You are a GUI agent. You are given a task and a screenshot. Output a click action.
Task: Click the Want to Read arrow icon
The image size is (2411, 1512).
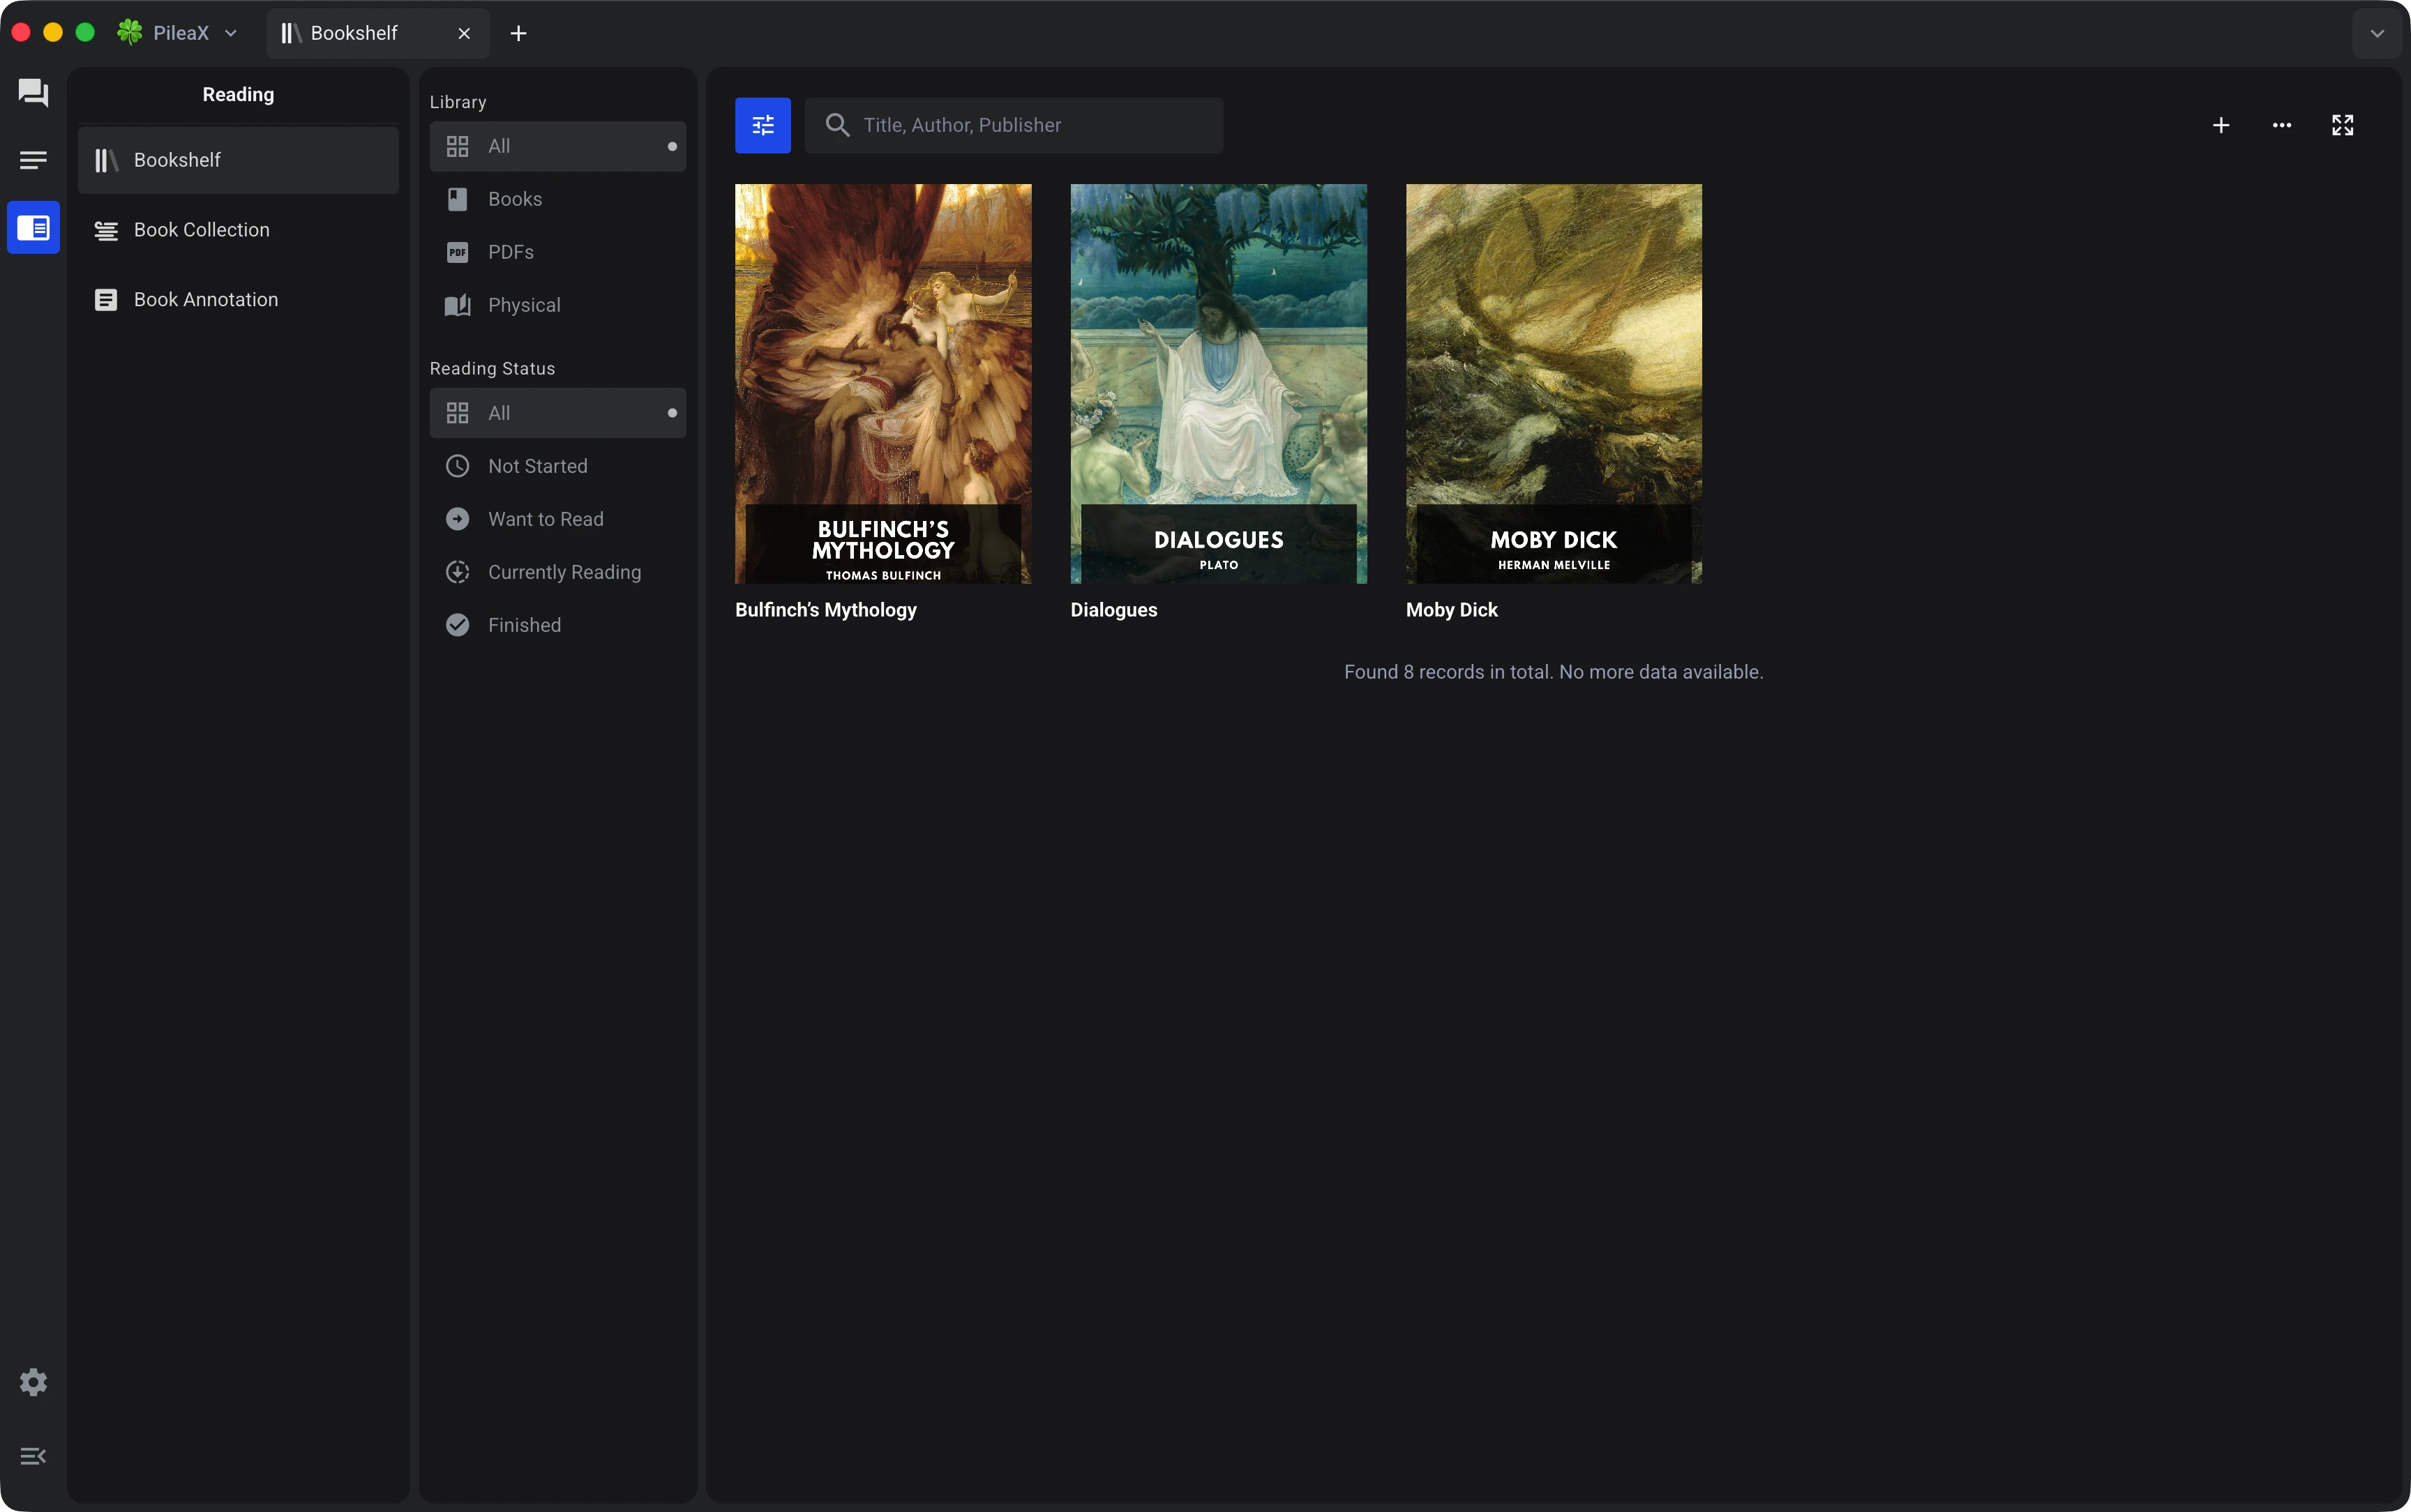coord(457,519)
